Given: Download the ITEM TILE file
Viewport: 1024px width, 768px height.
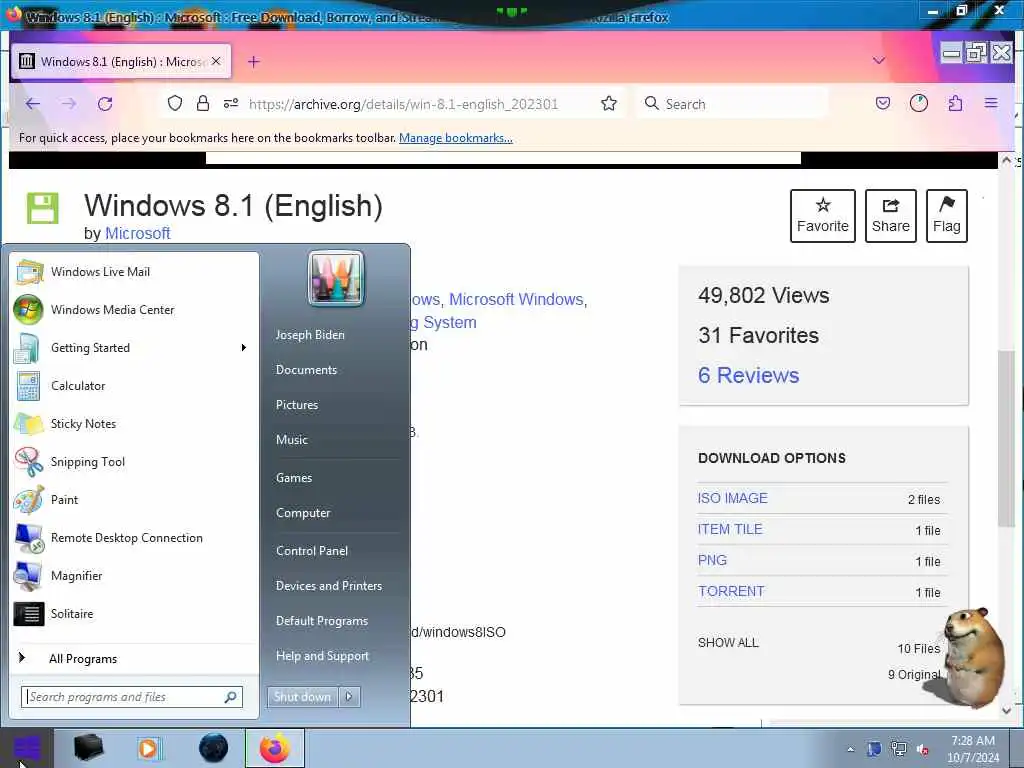Looking at the screenshot, I should point(729,529).
